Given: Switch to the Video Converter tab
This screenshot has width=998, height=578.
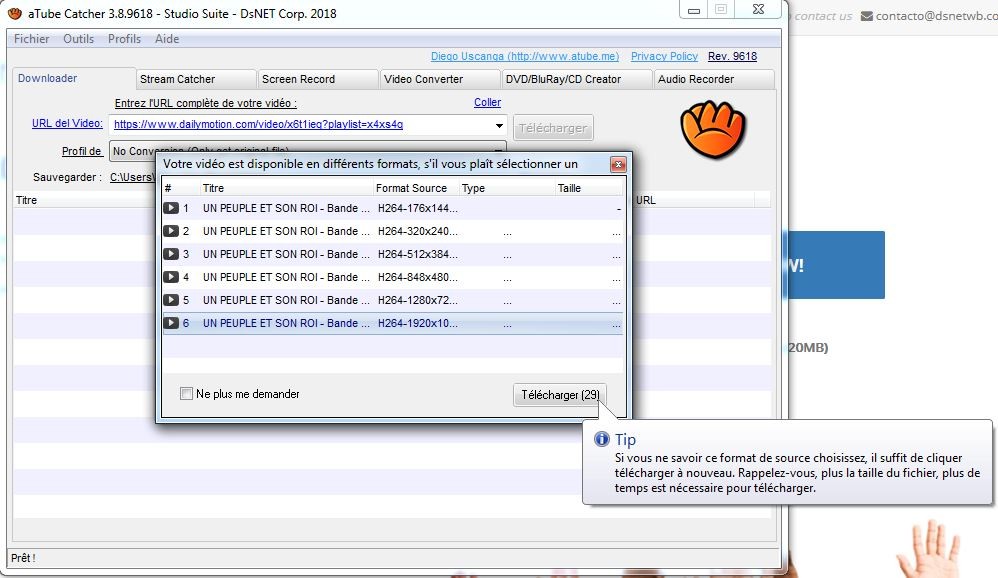Looking at the screenshot, I should (x=440, y=79).
